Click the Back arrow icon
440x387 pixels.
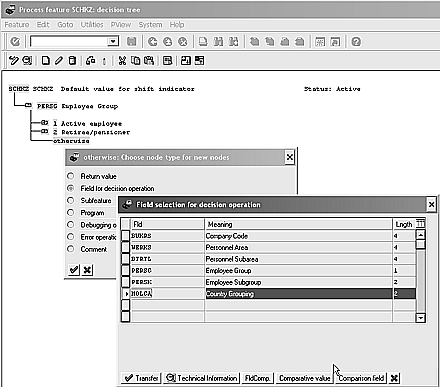click(x=153, y=42)
